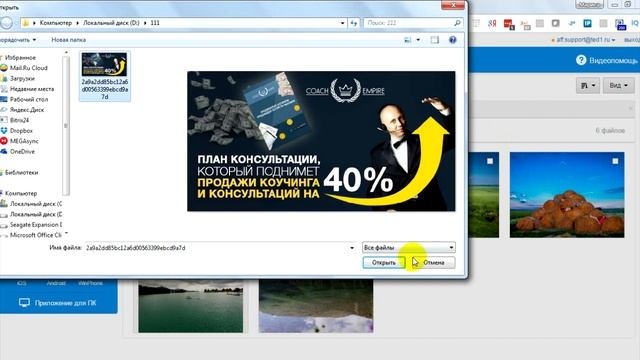Click the 6 файлов file count label
Screen dimensions: 640x360
[x=610, y=131]
